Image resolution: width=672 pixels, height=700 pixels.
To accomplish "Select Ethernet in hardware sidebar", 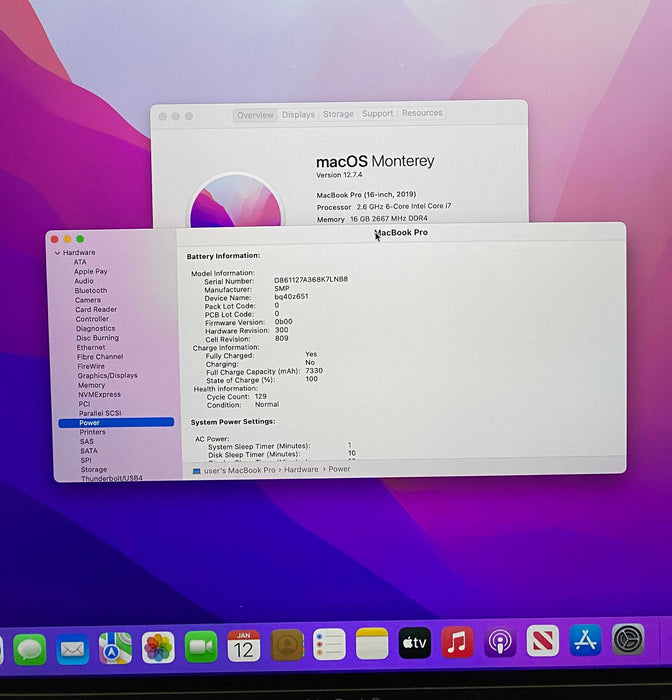I will (x=91, y=347).
